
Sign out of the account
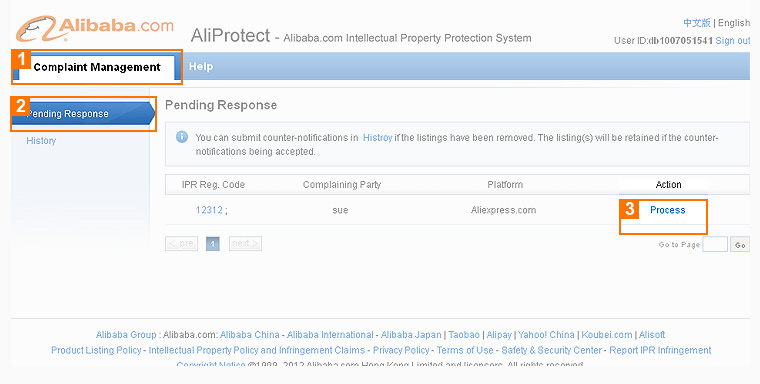(732, 41)
